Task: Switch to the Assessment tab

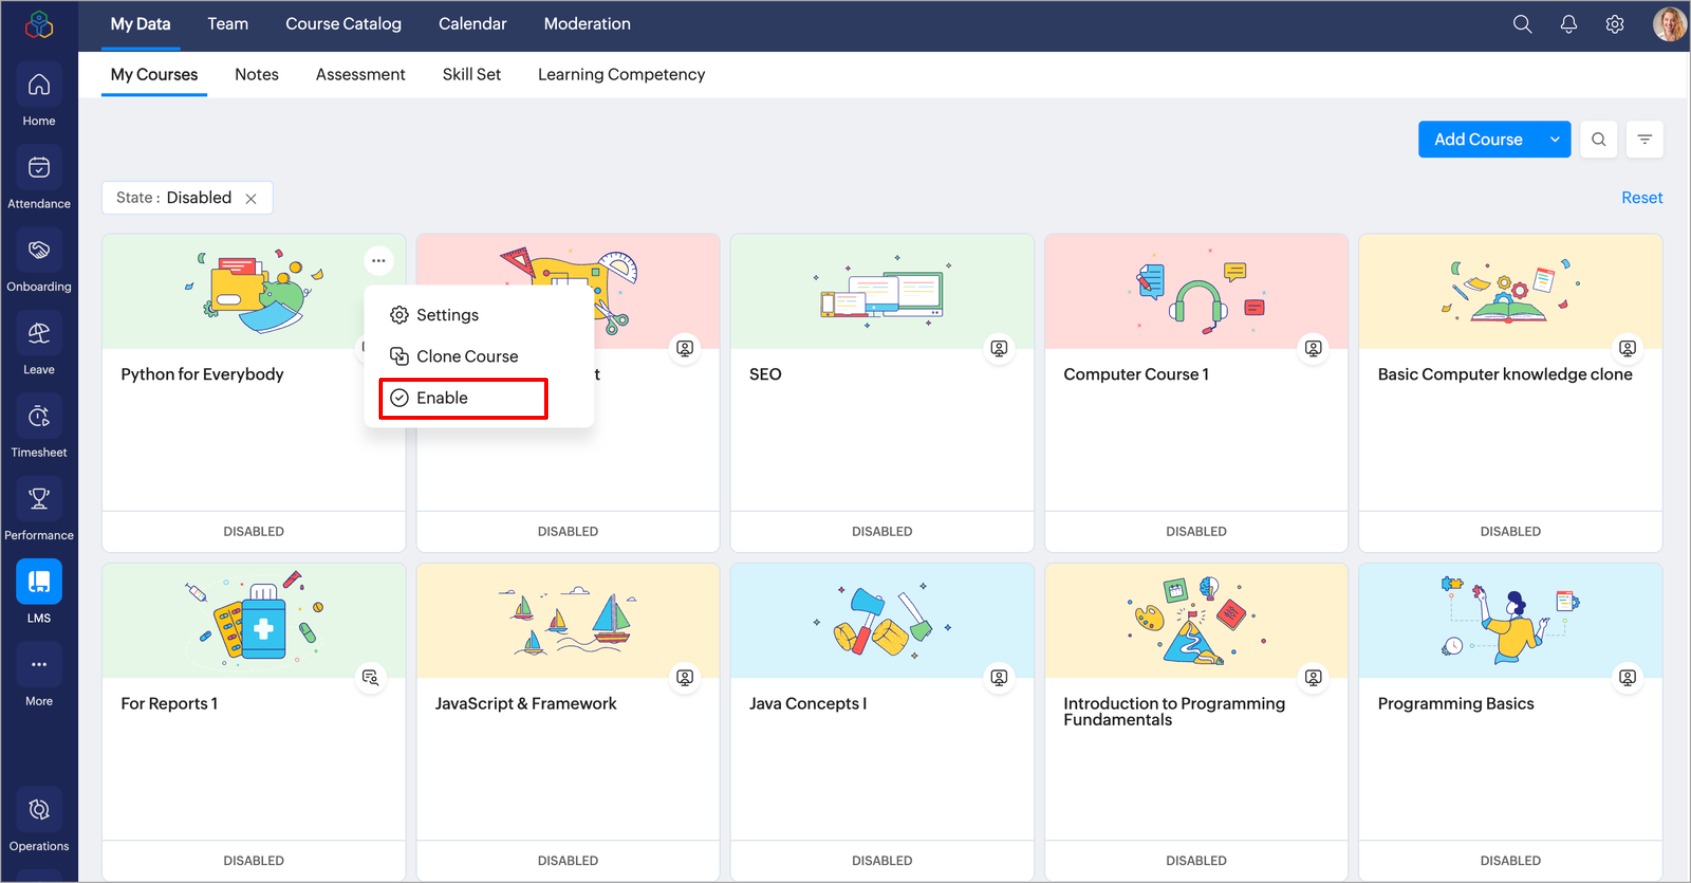Action: [x=360, y=75]
